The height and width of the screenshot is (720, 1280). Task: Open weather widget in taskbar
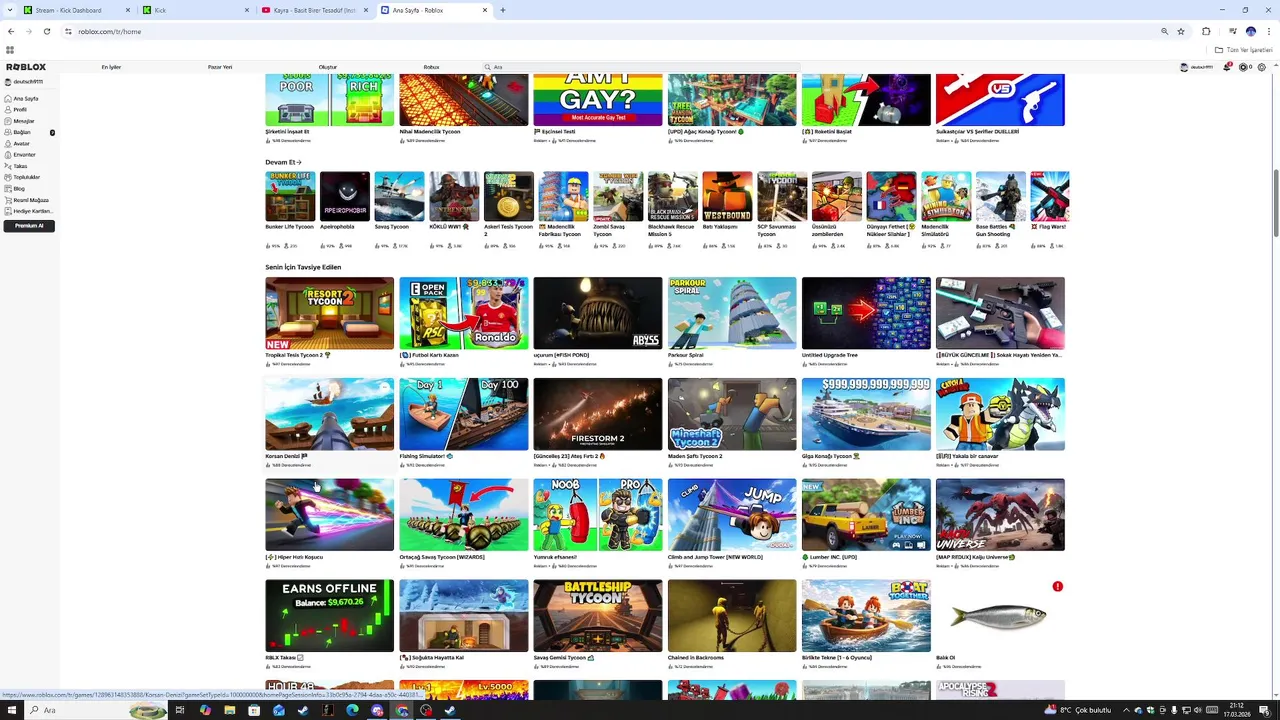1078,710
